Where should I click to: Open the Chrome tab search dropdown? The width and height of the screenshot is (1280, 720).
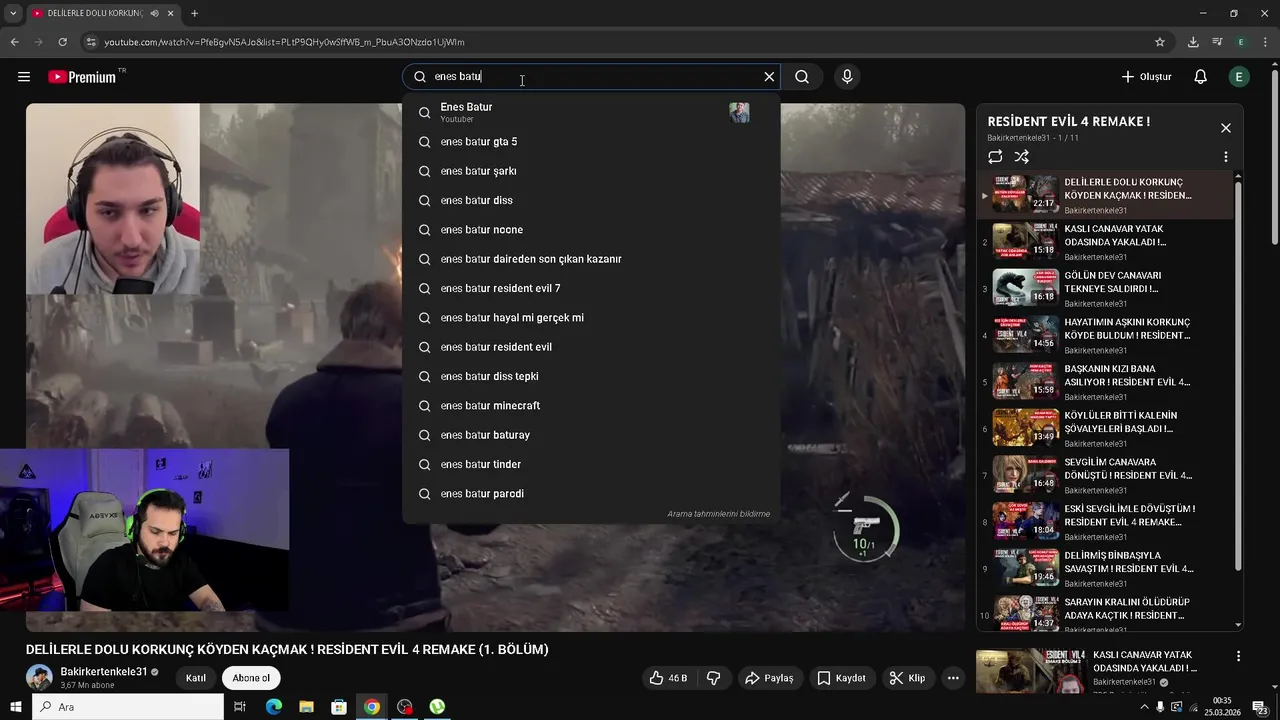click(x=13, y=13)
